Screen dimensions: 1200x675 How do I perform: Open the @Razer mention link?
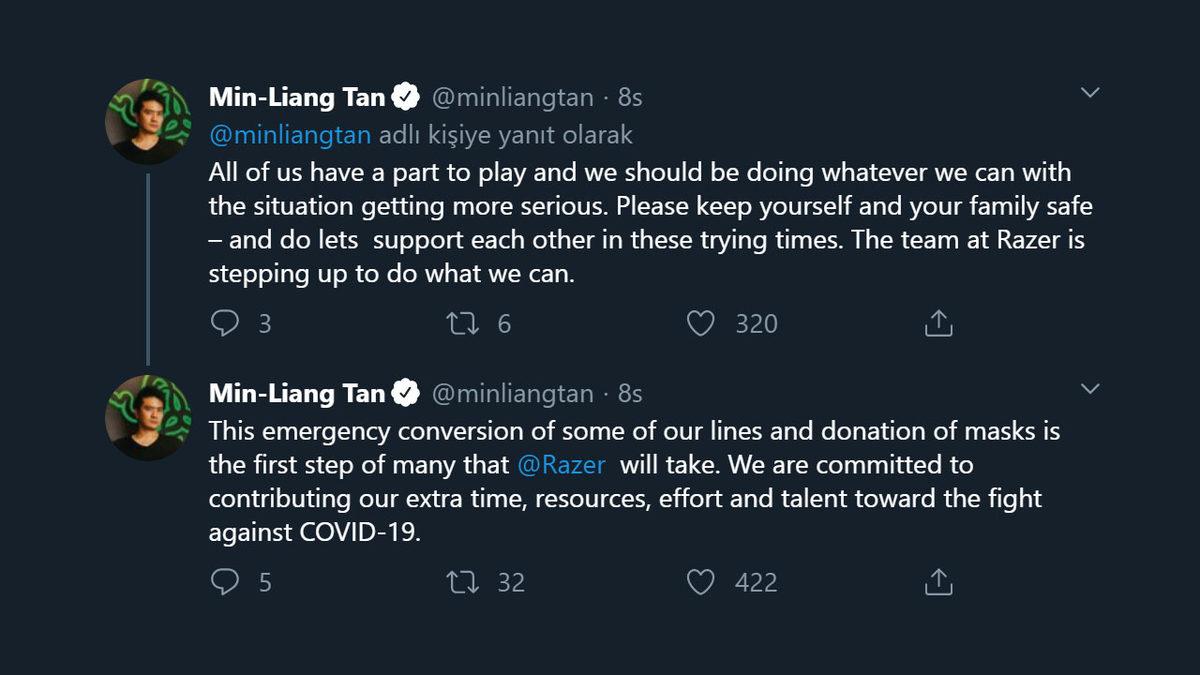[x=562, y=465]
